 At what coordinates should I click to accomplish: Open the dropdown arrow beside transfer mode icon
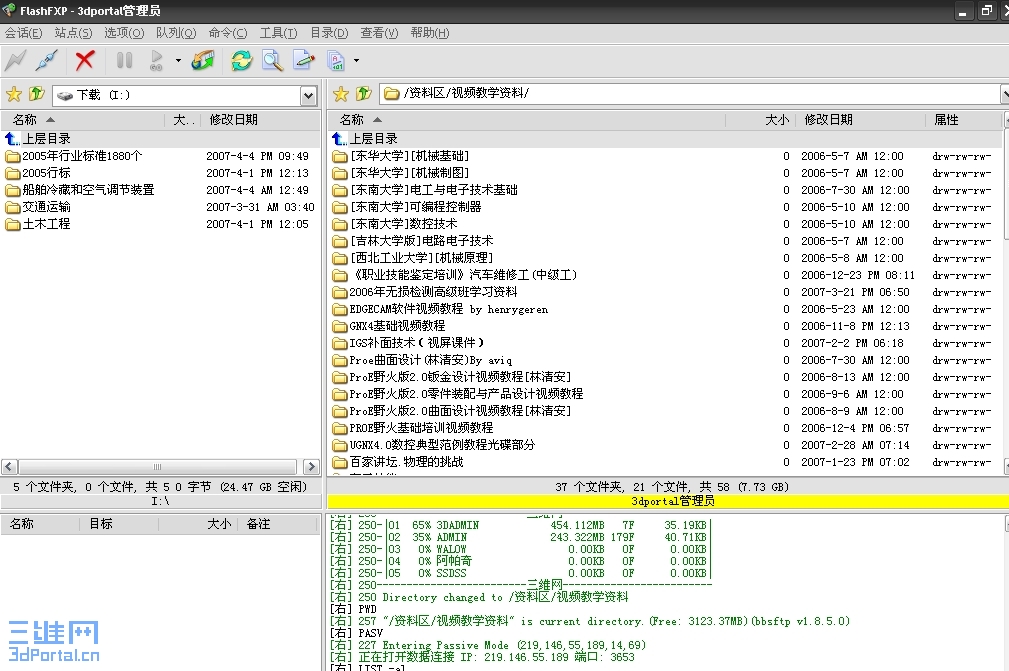point(356,61)
